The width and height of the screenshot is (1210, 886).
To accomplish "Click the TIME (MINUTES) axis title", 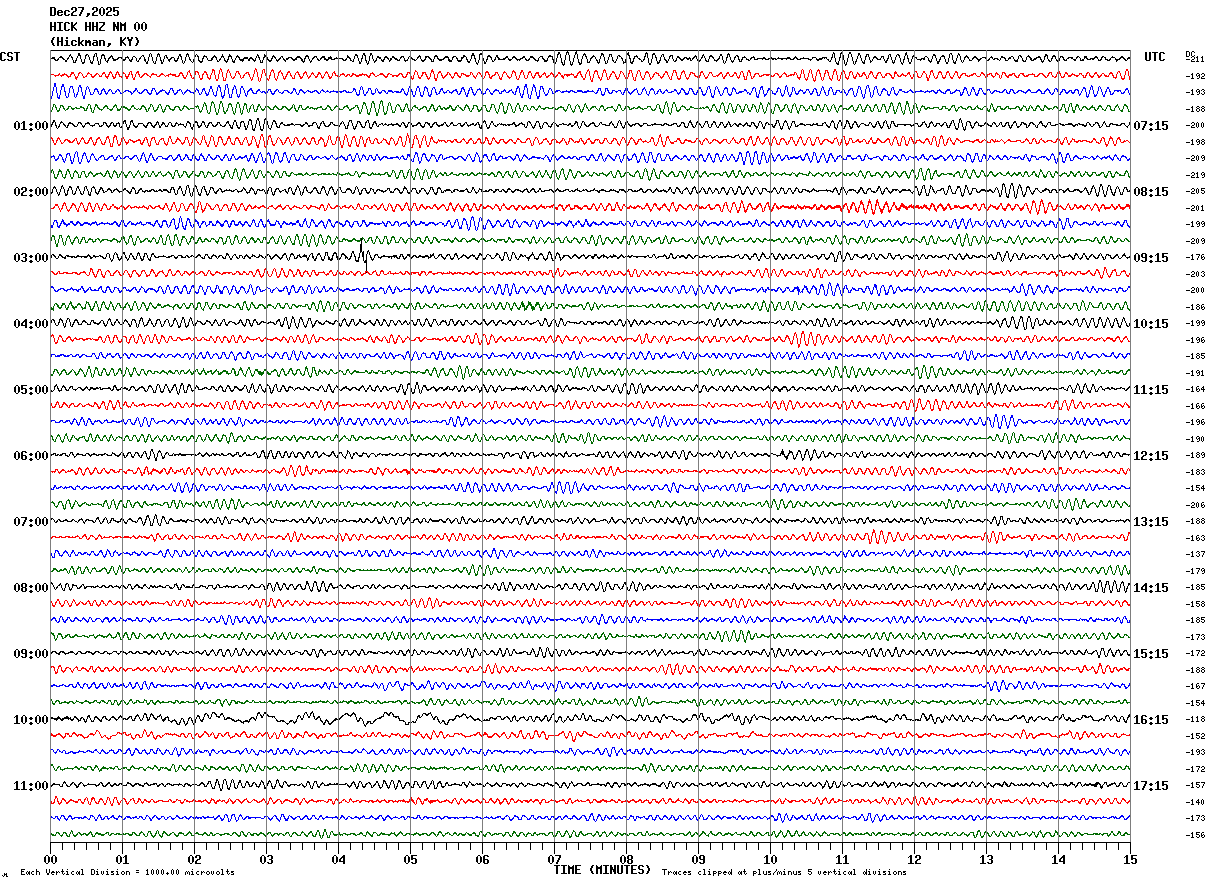I will click(x=602, y=870).
